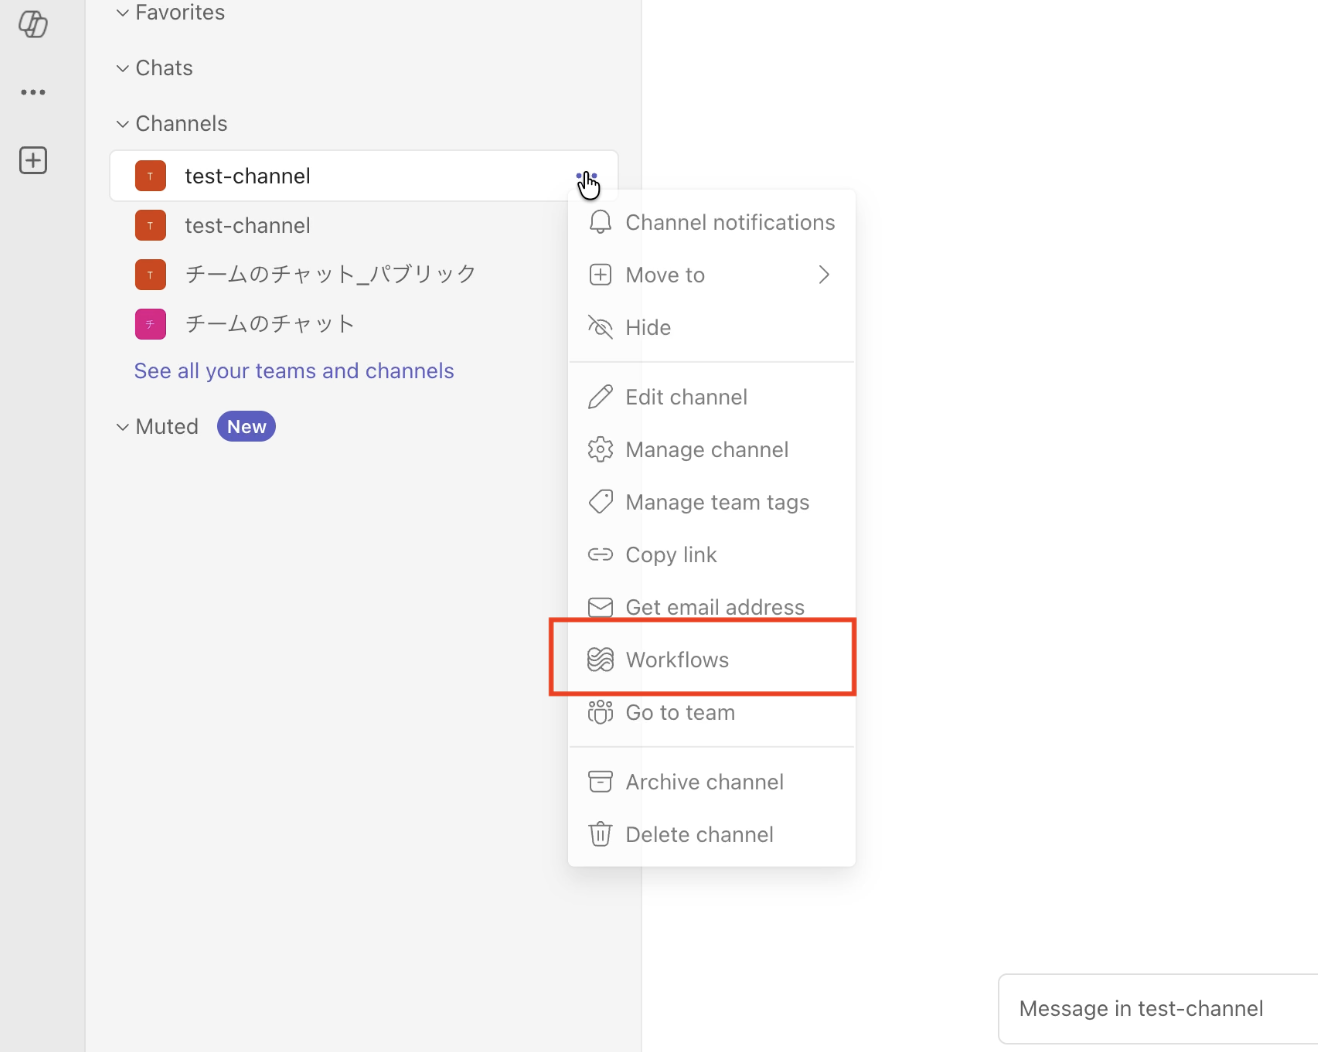Open Manage channel
1318x1052 pixels.
(x=712, y=450)
